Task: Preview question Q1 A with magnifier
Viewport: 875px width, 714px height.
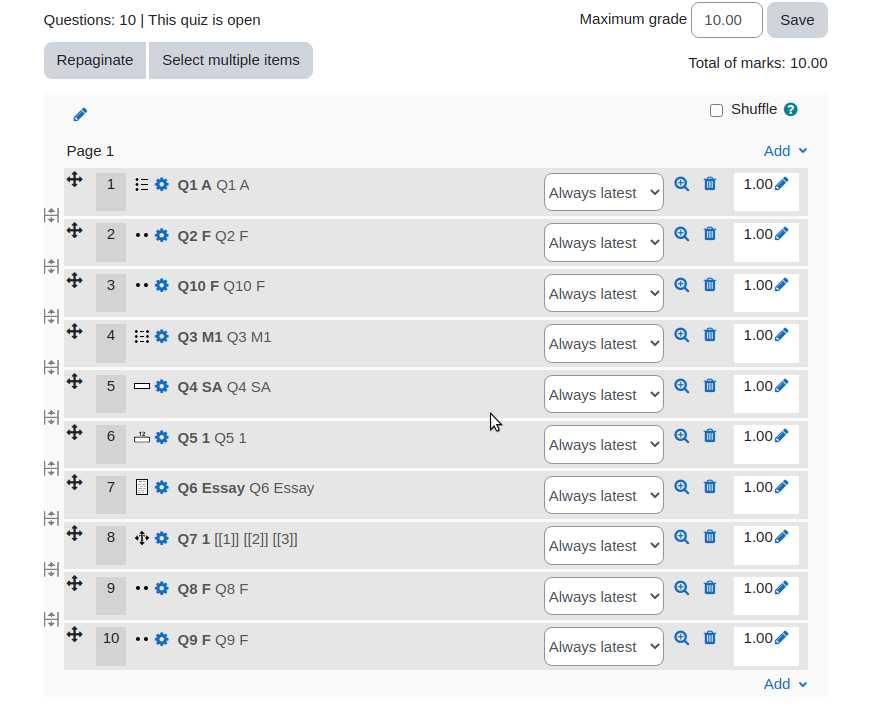Action: pyautogui.click(x=681, y=184)
